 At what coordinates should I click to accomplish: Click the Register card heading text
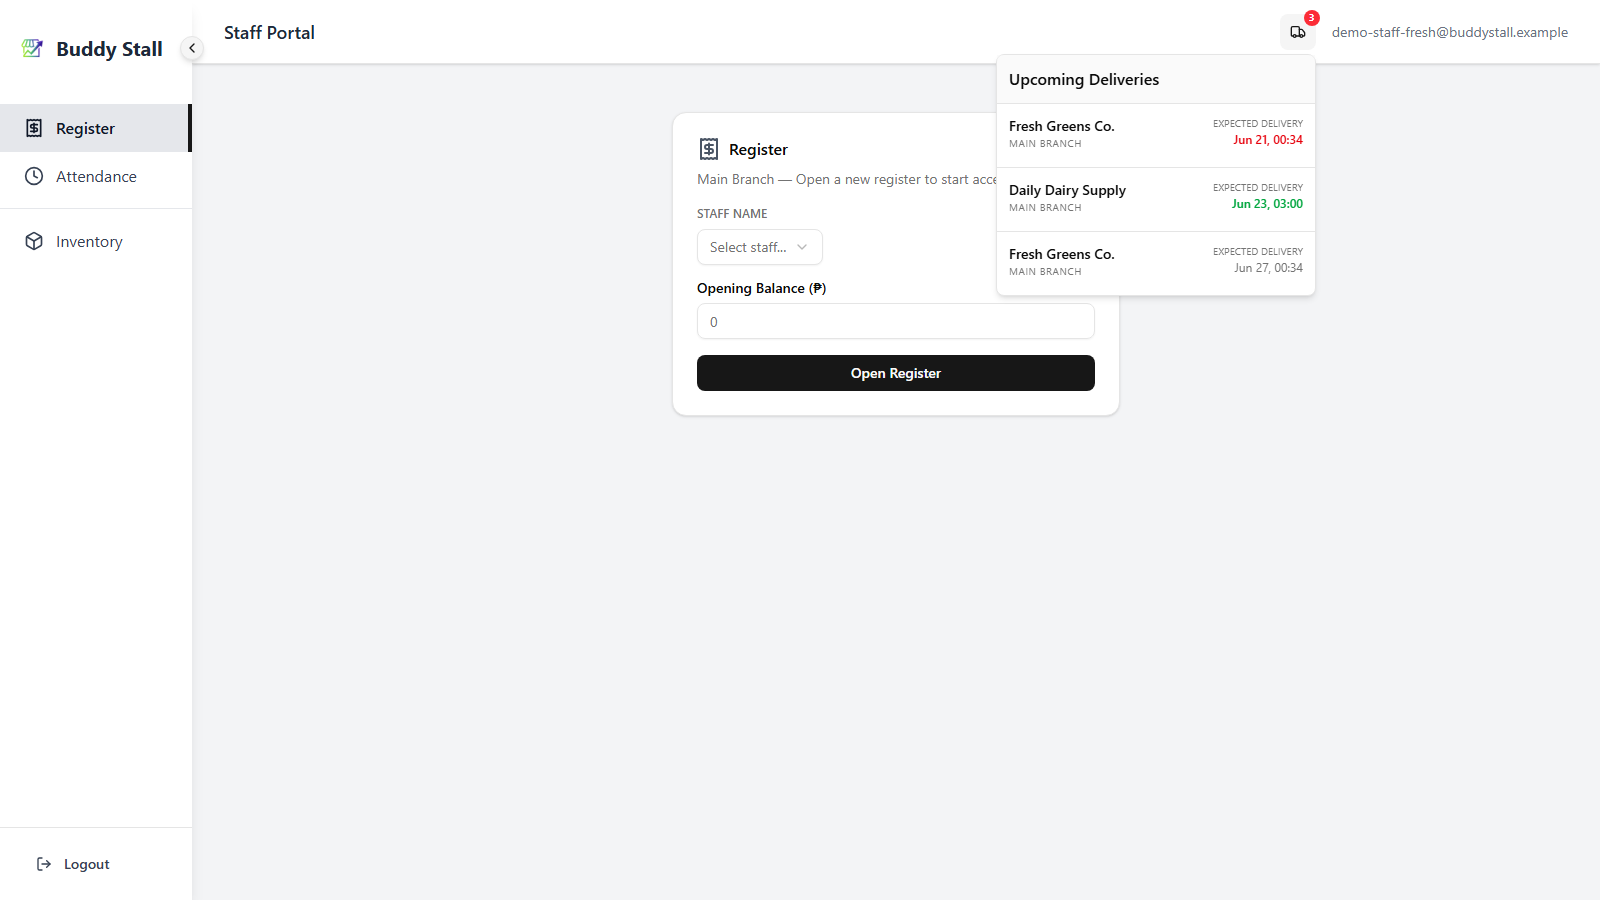(758, 149)
